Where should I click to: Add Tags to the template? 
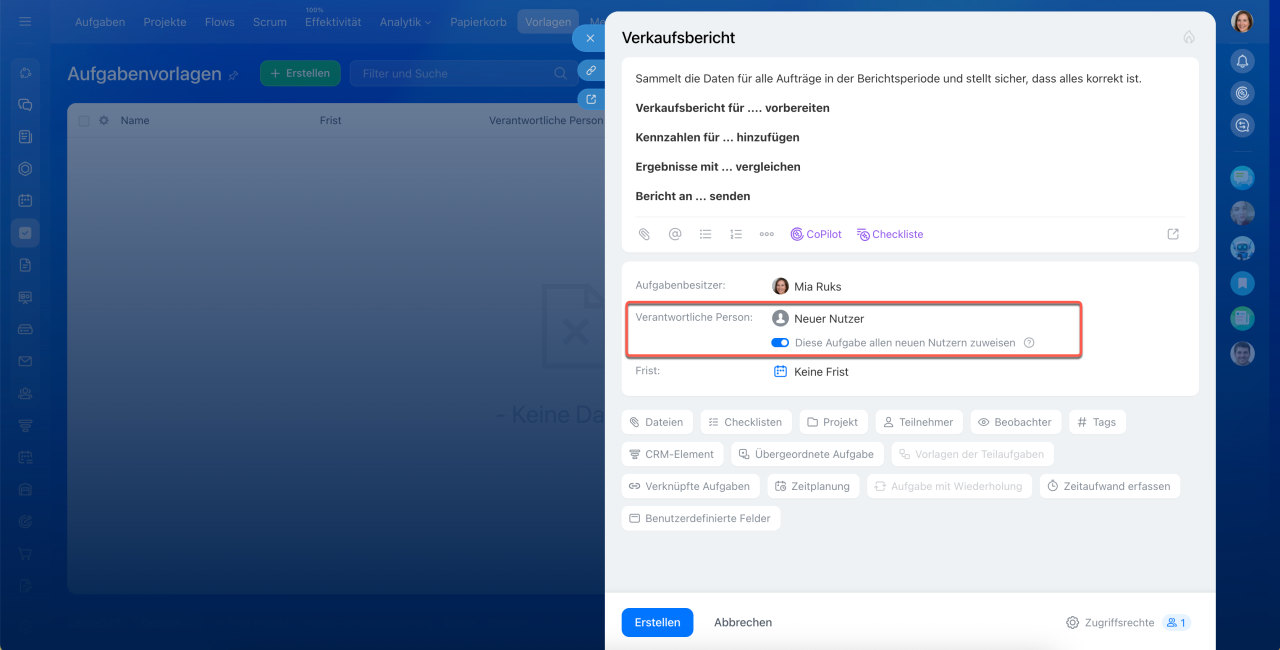pos(1097,422)
